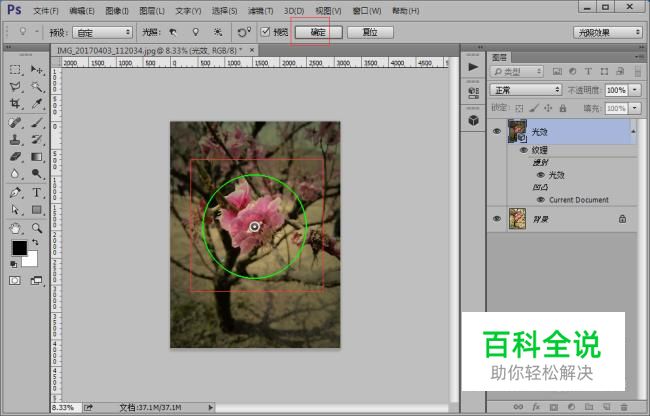
Task: Add a point light
Action: tap(195, 32)
